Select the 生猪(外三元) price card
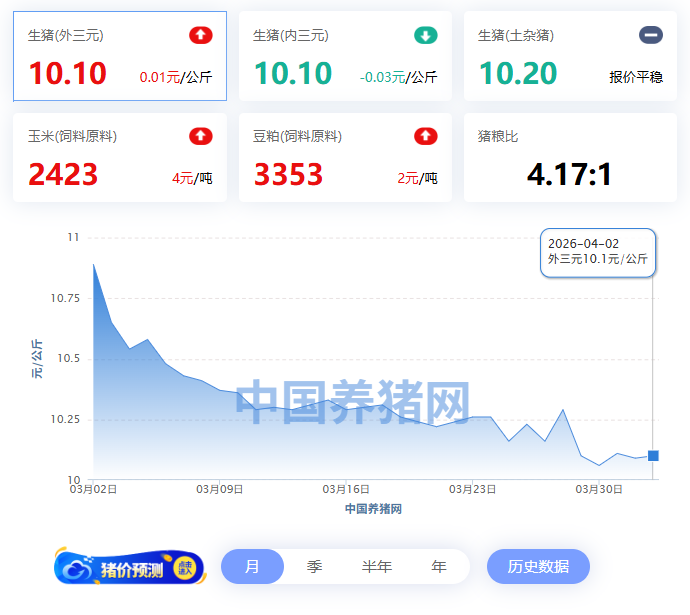 pos(120,57)
